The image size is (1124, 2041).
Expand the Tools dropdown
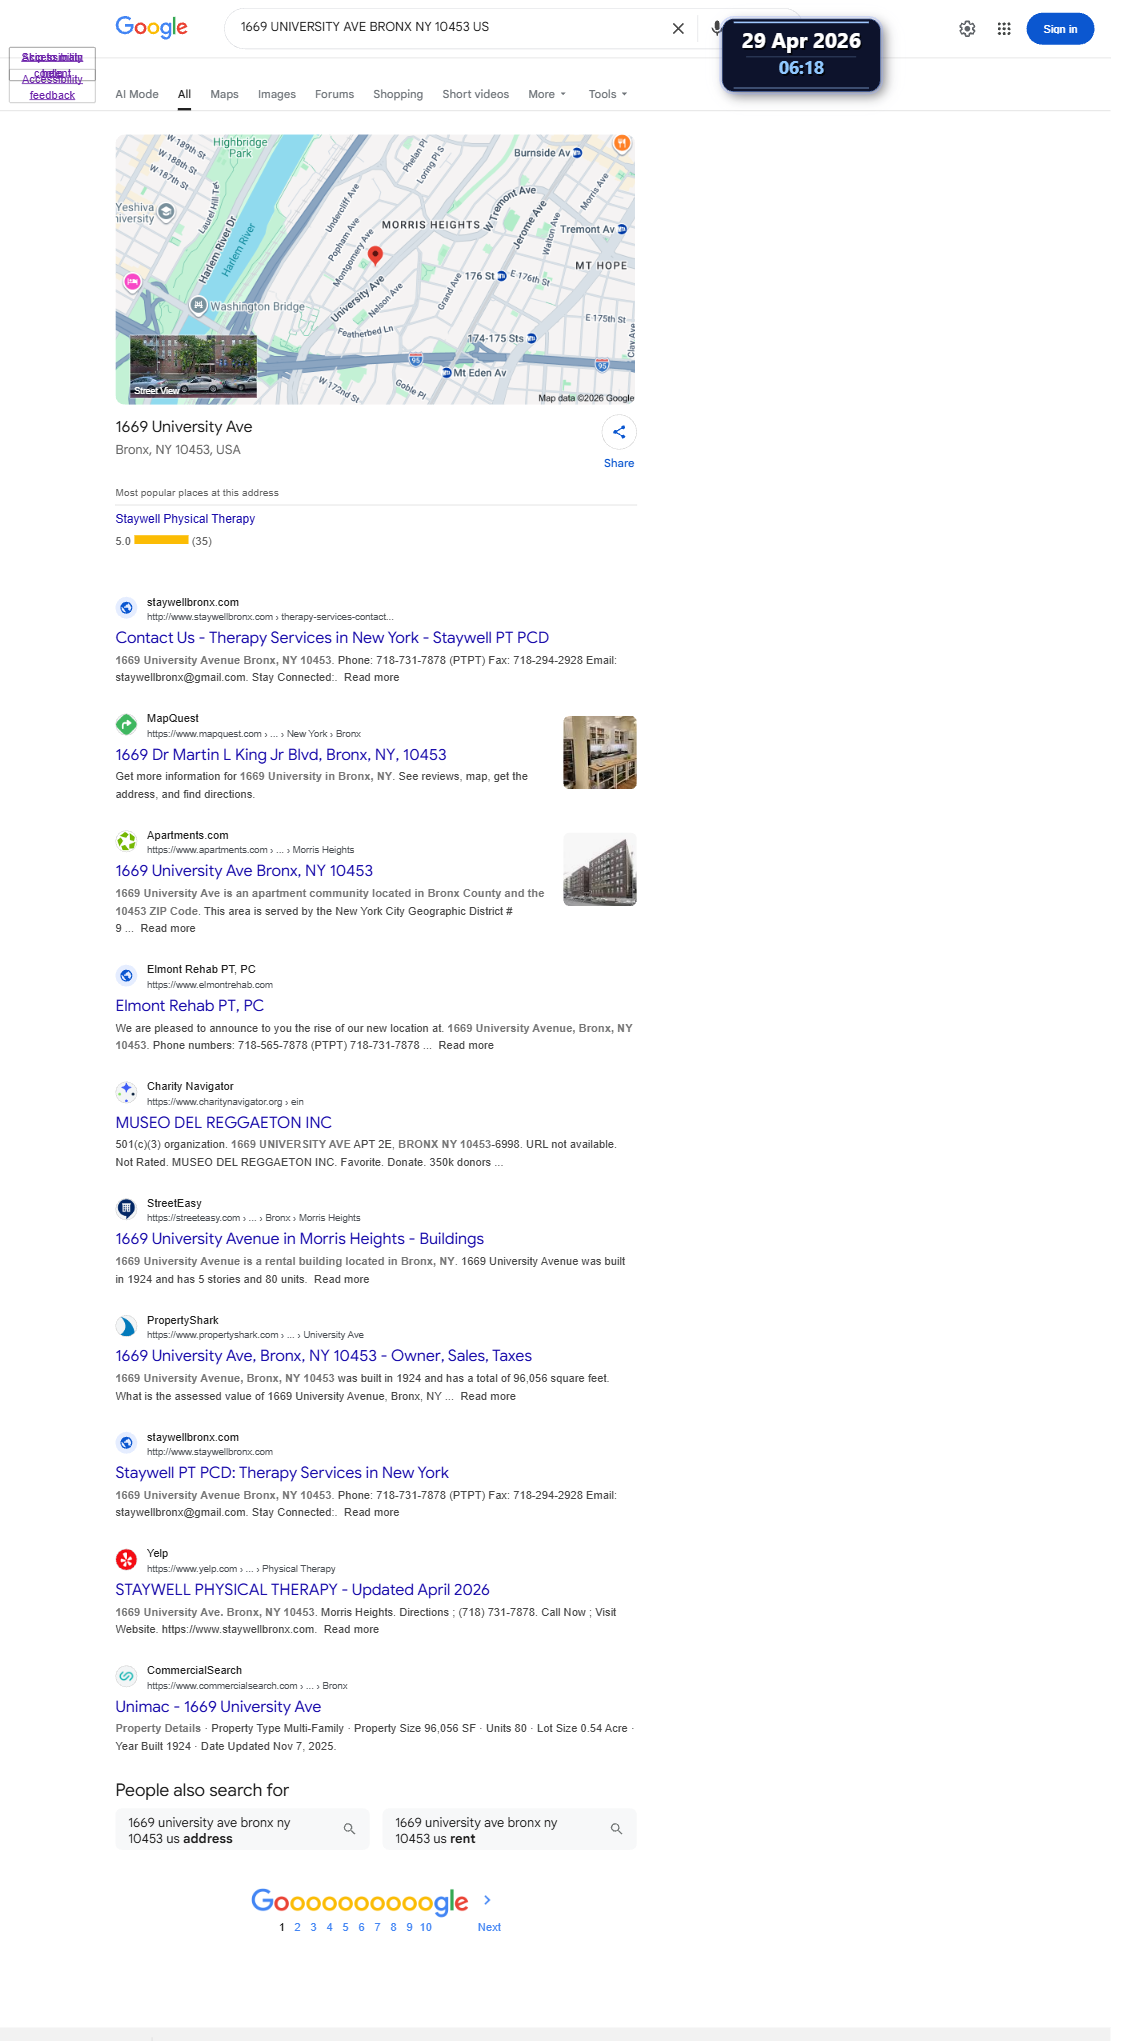608,94
